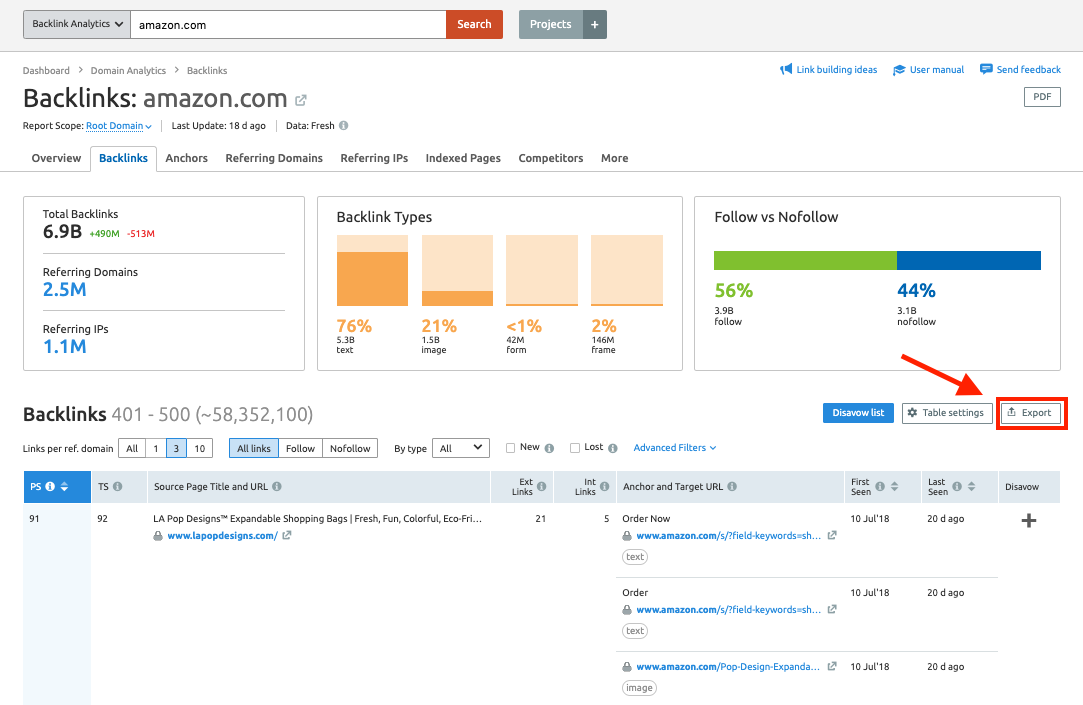Image resolution: width=1083 pixels, height=705 pixels.
Task: Open Table settings
Action: point(947,413)
